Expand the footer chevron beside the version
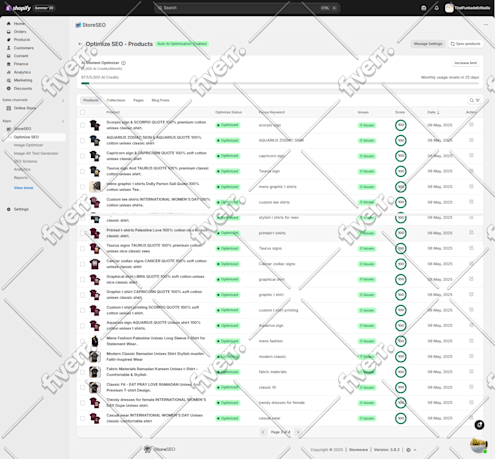This screenshot has height=459, width=495. pyautogui.click(x=415, y=450)
